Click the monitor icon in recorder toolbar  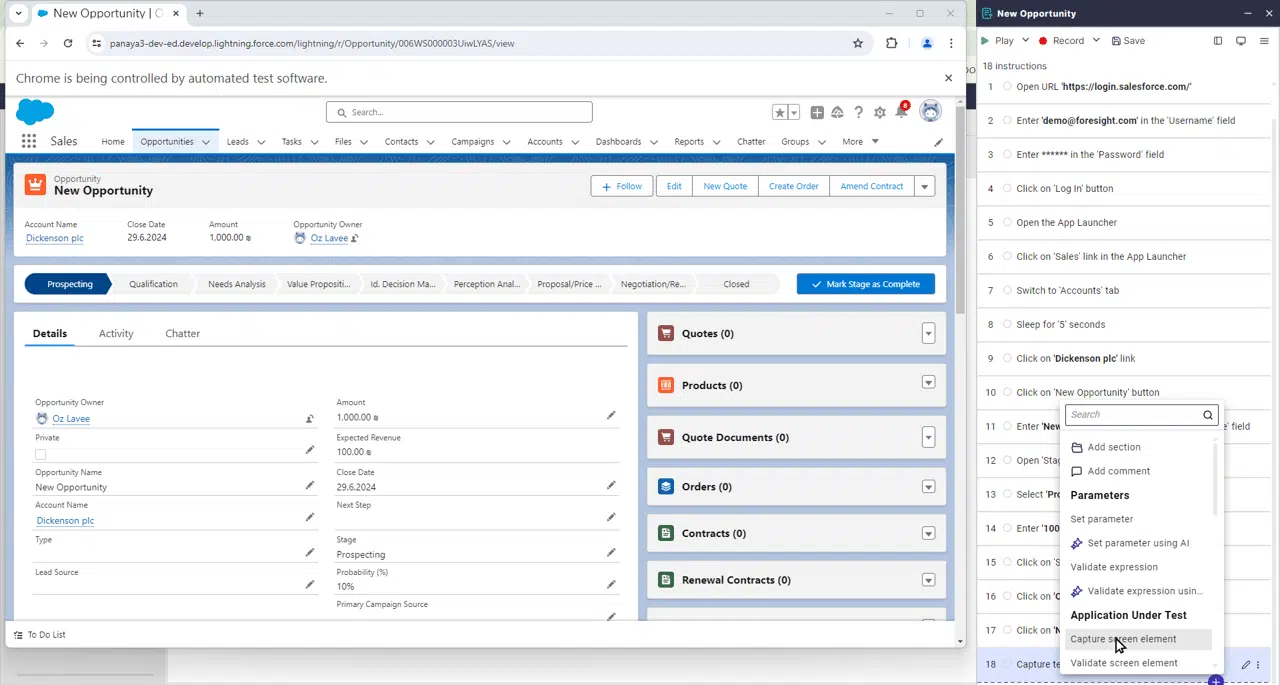click(x=1241, y=41)
